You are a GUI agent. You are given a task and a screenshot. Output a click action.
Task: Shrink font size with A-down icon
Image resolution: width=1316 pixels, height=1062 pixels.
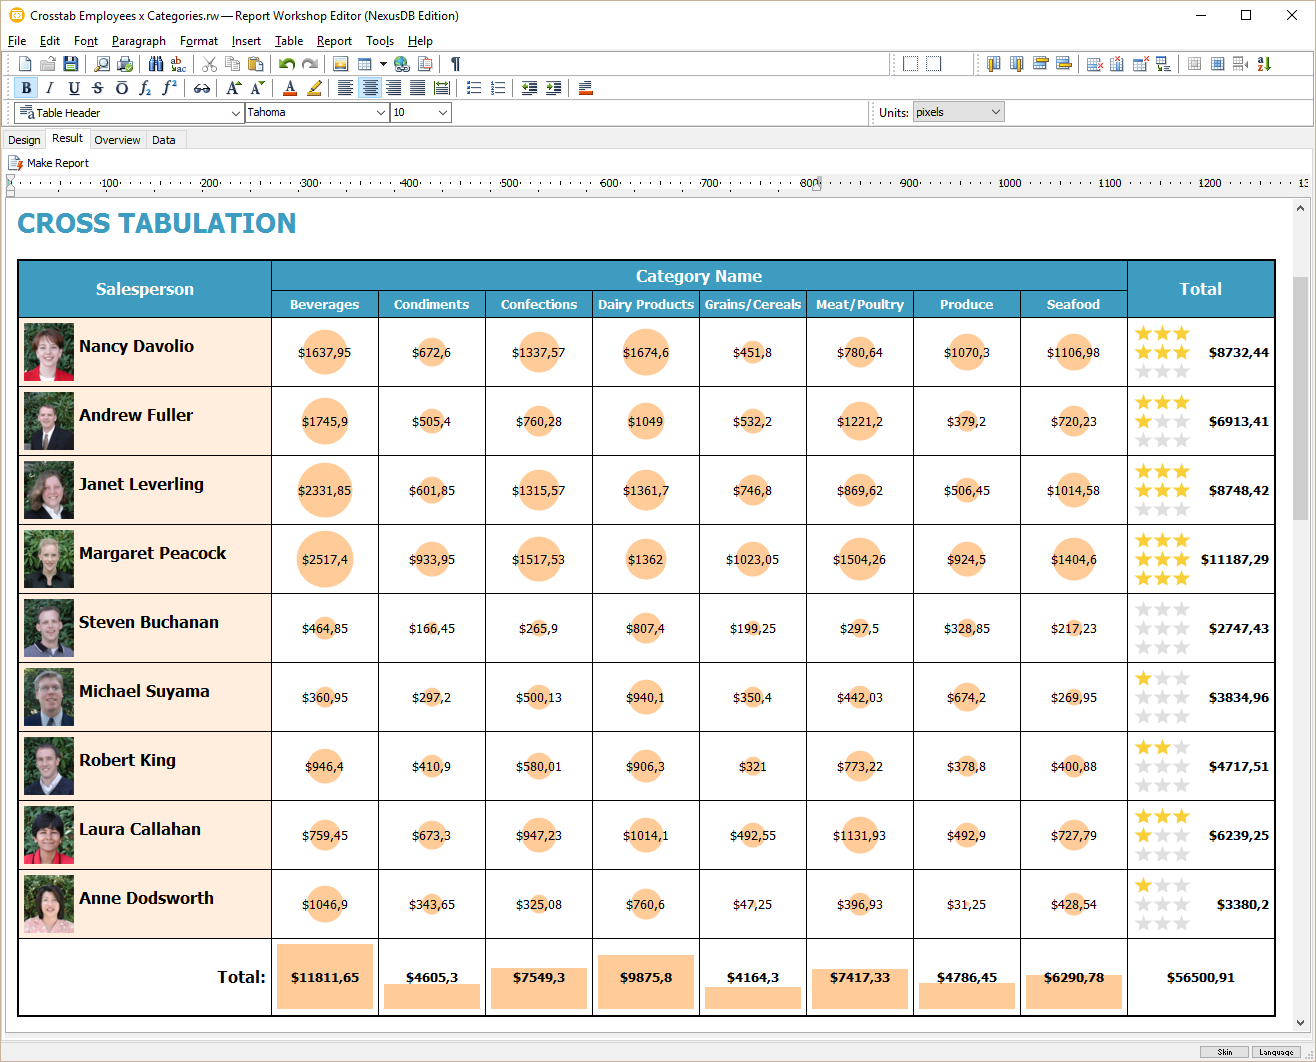(257, 88)
